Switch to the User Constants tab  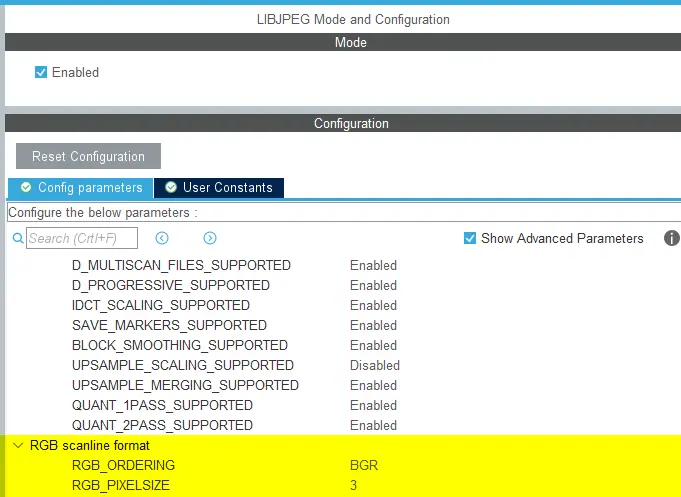point(227,188)
